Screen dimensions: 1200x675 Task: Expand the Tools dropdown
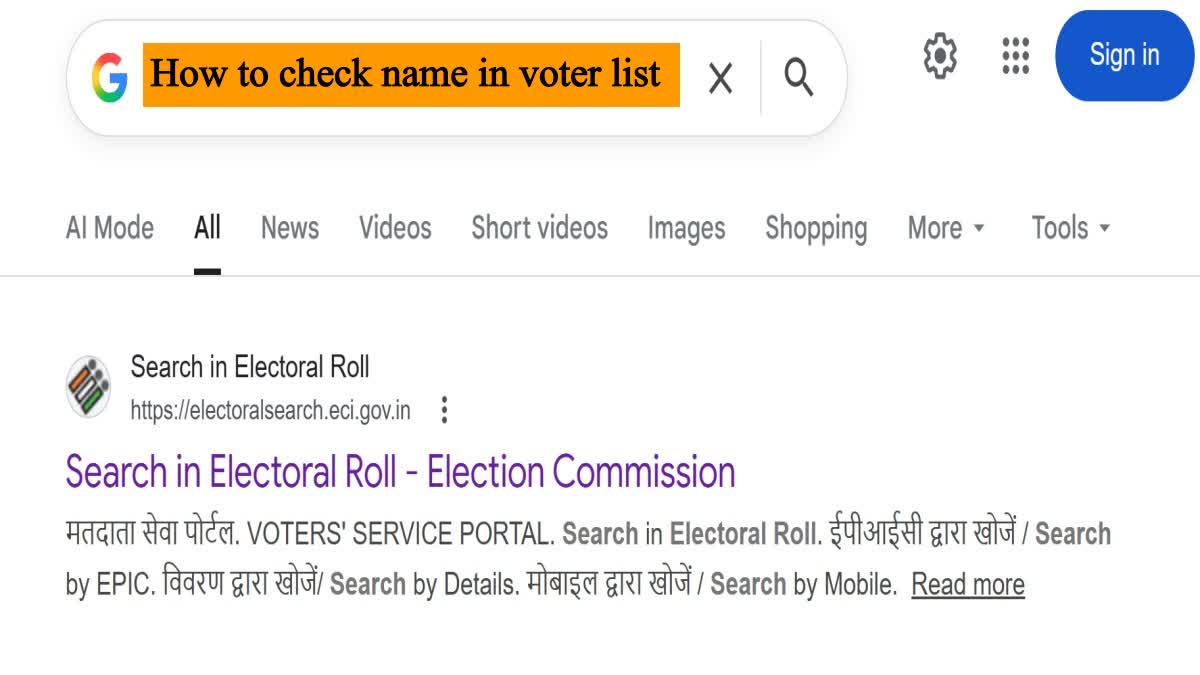[x=1071, y=229]
